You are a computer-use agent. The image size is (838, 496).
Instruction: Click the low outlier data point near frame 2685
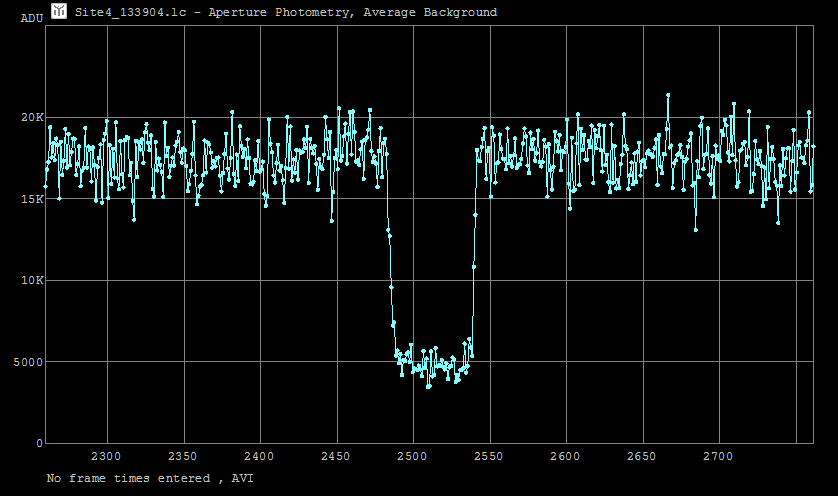tap(696, 230)
